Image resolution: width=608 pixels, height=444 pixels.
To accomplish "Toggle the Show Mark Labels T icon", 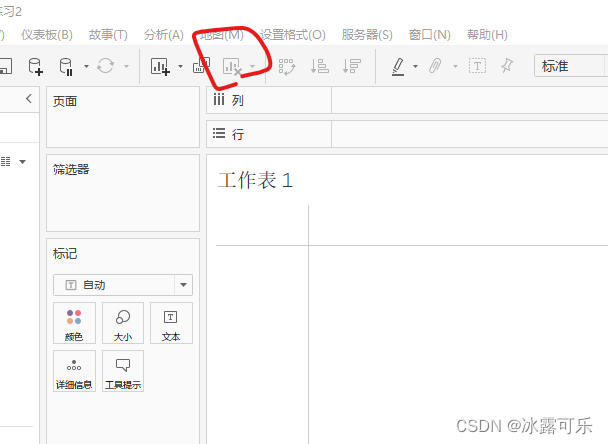I will (477, 66).
